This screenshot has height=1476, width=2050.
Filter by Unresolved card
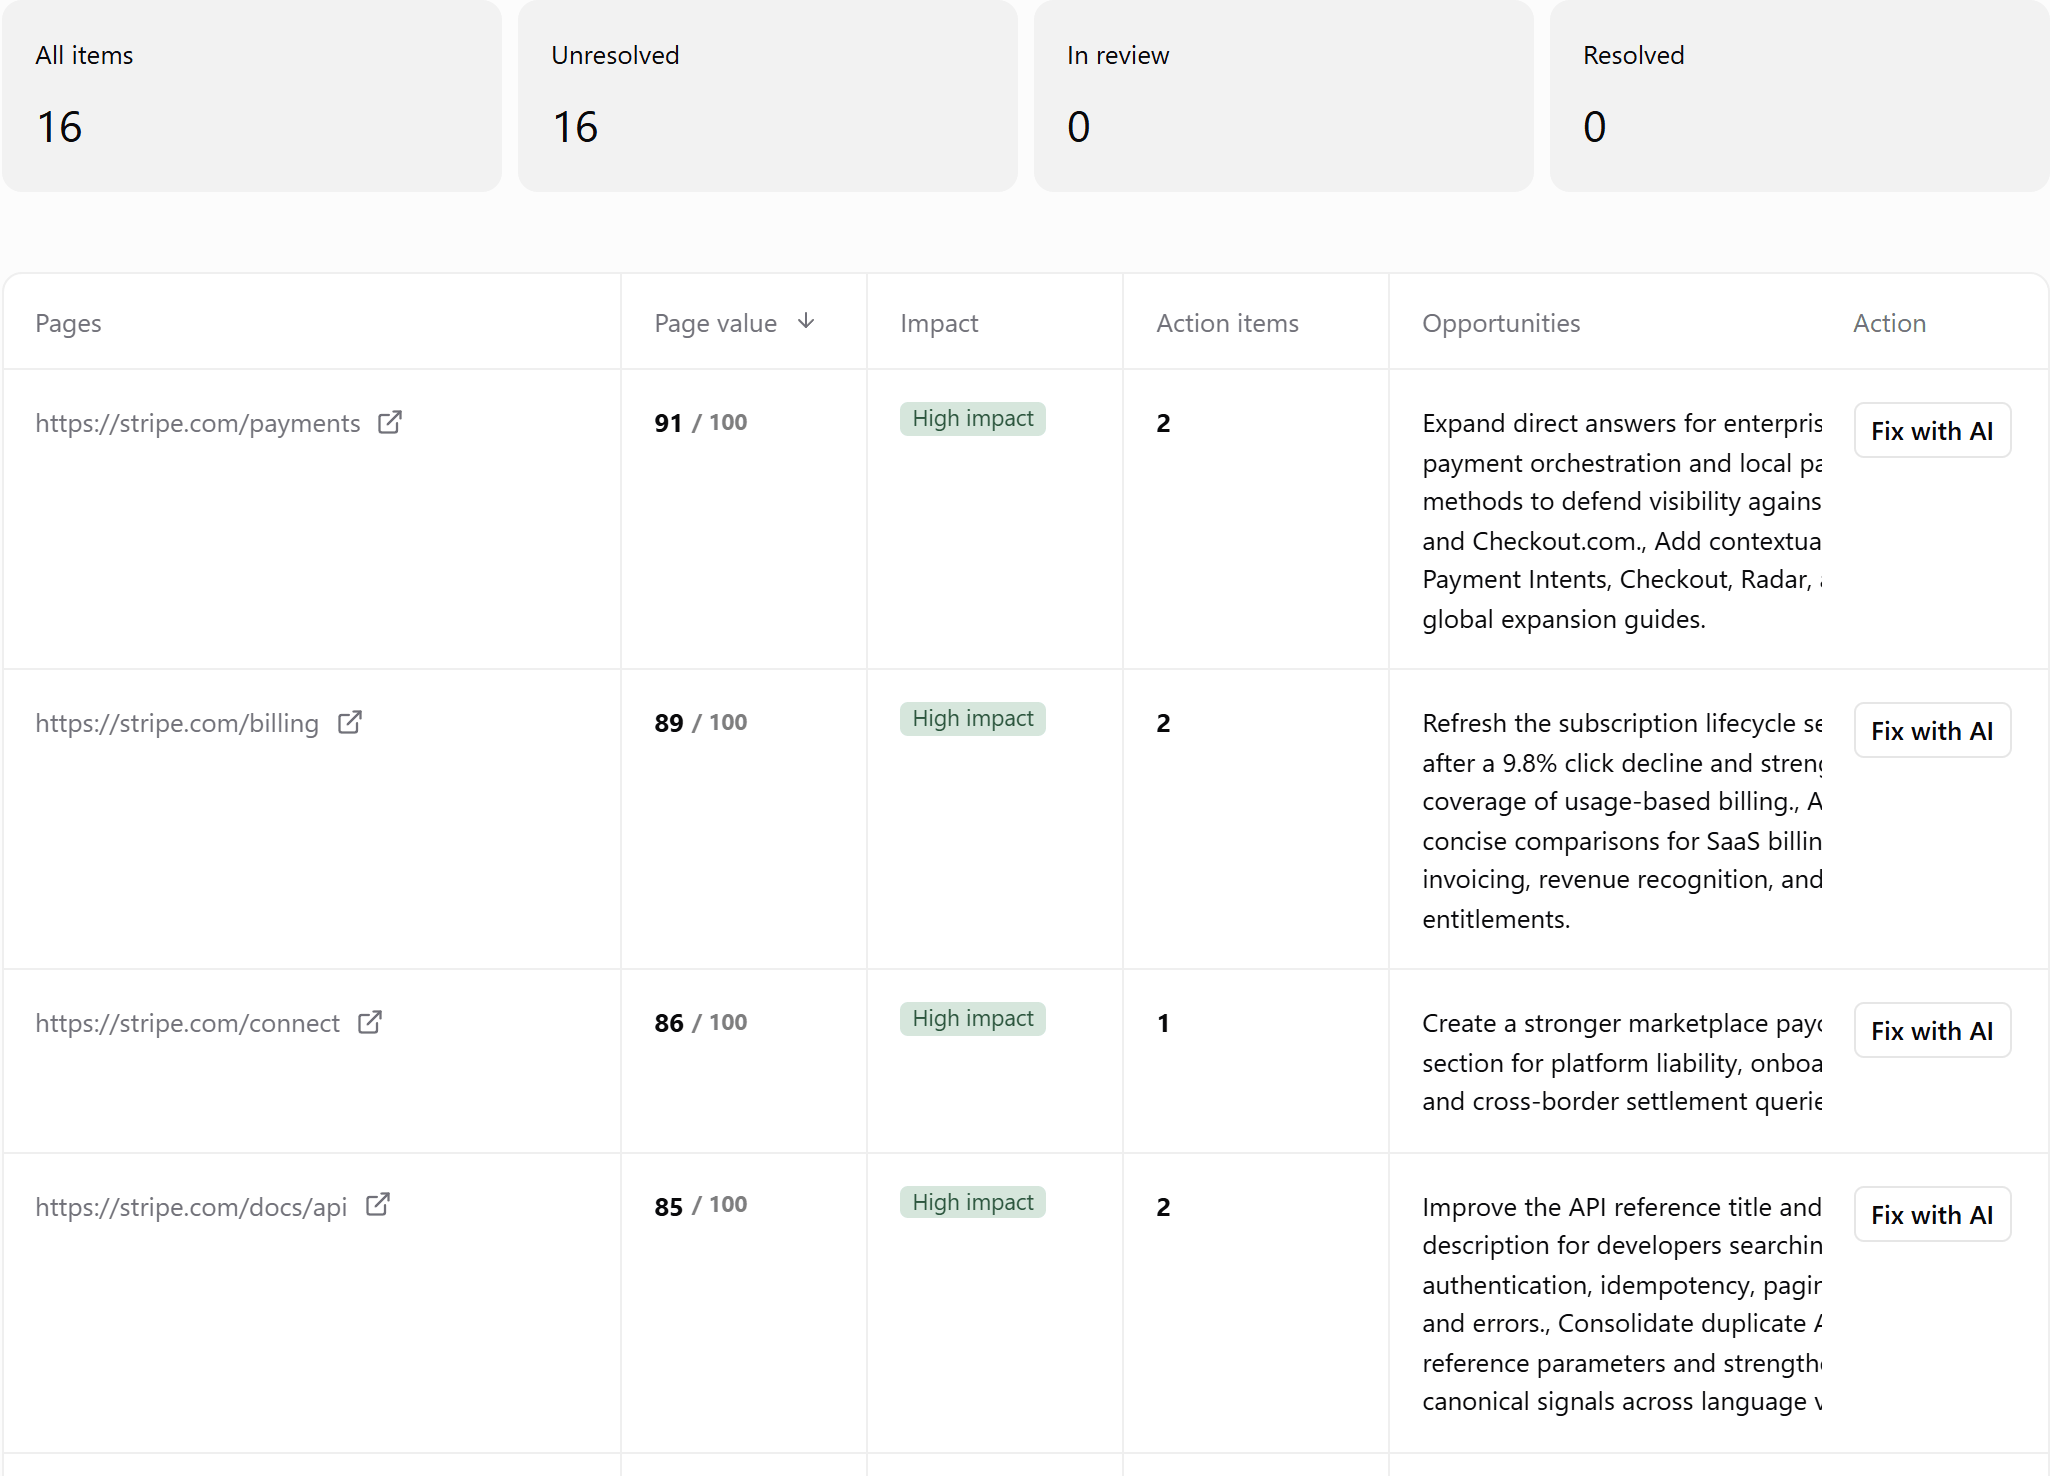tap(768, 96)
